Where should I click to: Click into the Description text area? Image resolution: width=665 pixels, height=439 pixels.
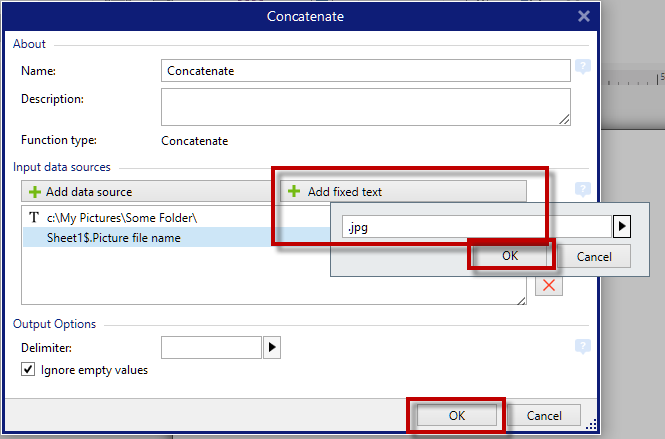(365, 106)
